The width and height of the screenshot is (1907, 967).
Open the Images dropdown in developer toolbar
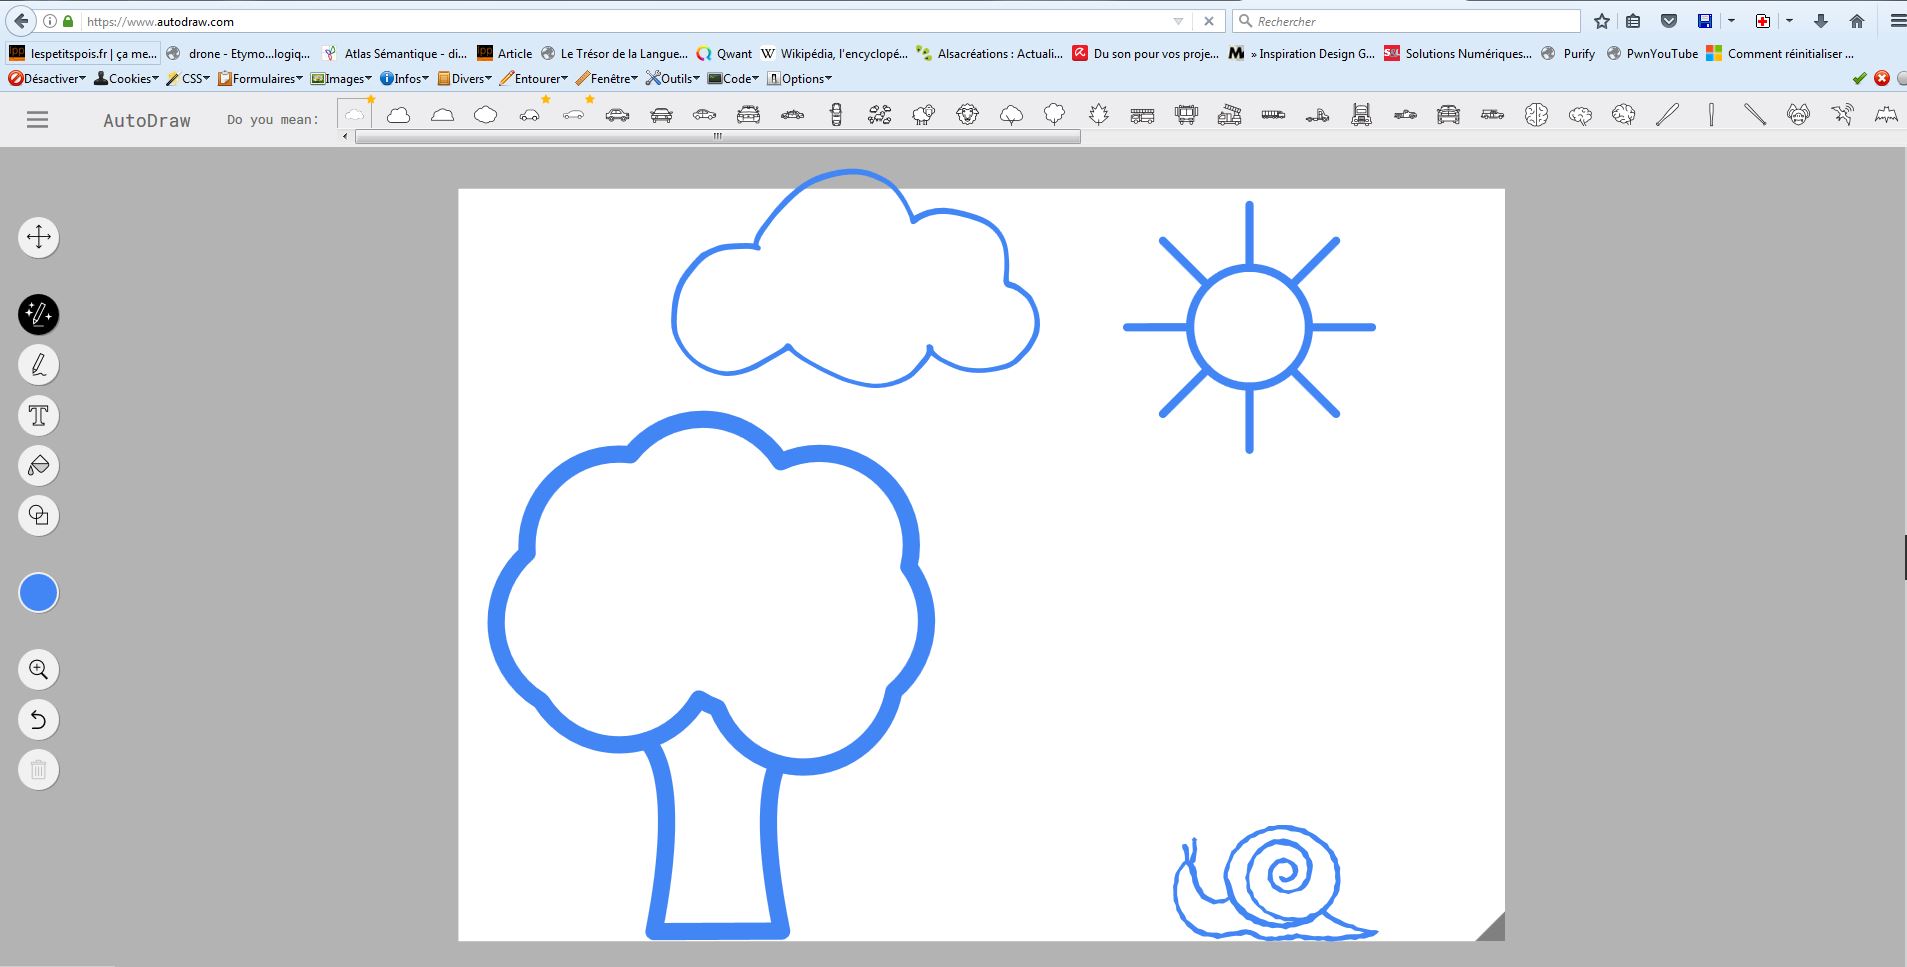tap(341, 79)
